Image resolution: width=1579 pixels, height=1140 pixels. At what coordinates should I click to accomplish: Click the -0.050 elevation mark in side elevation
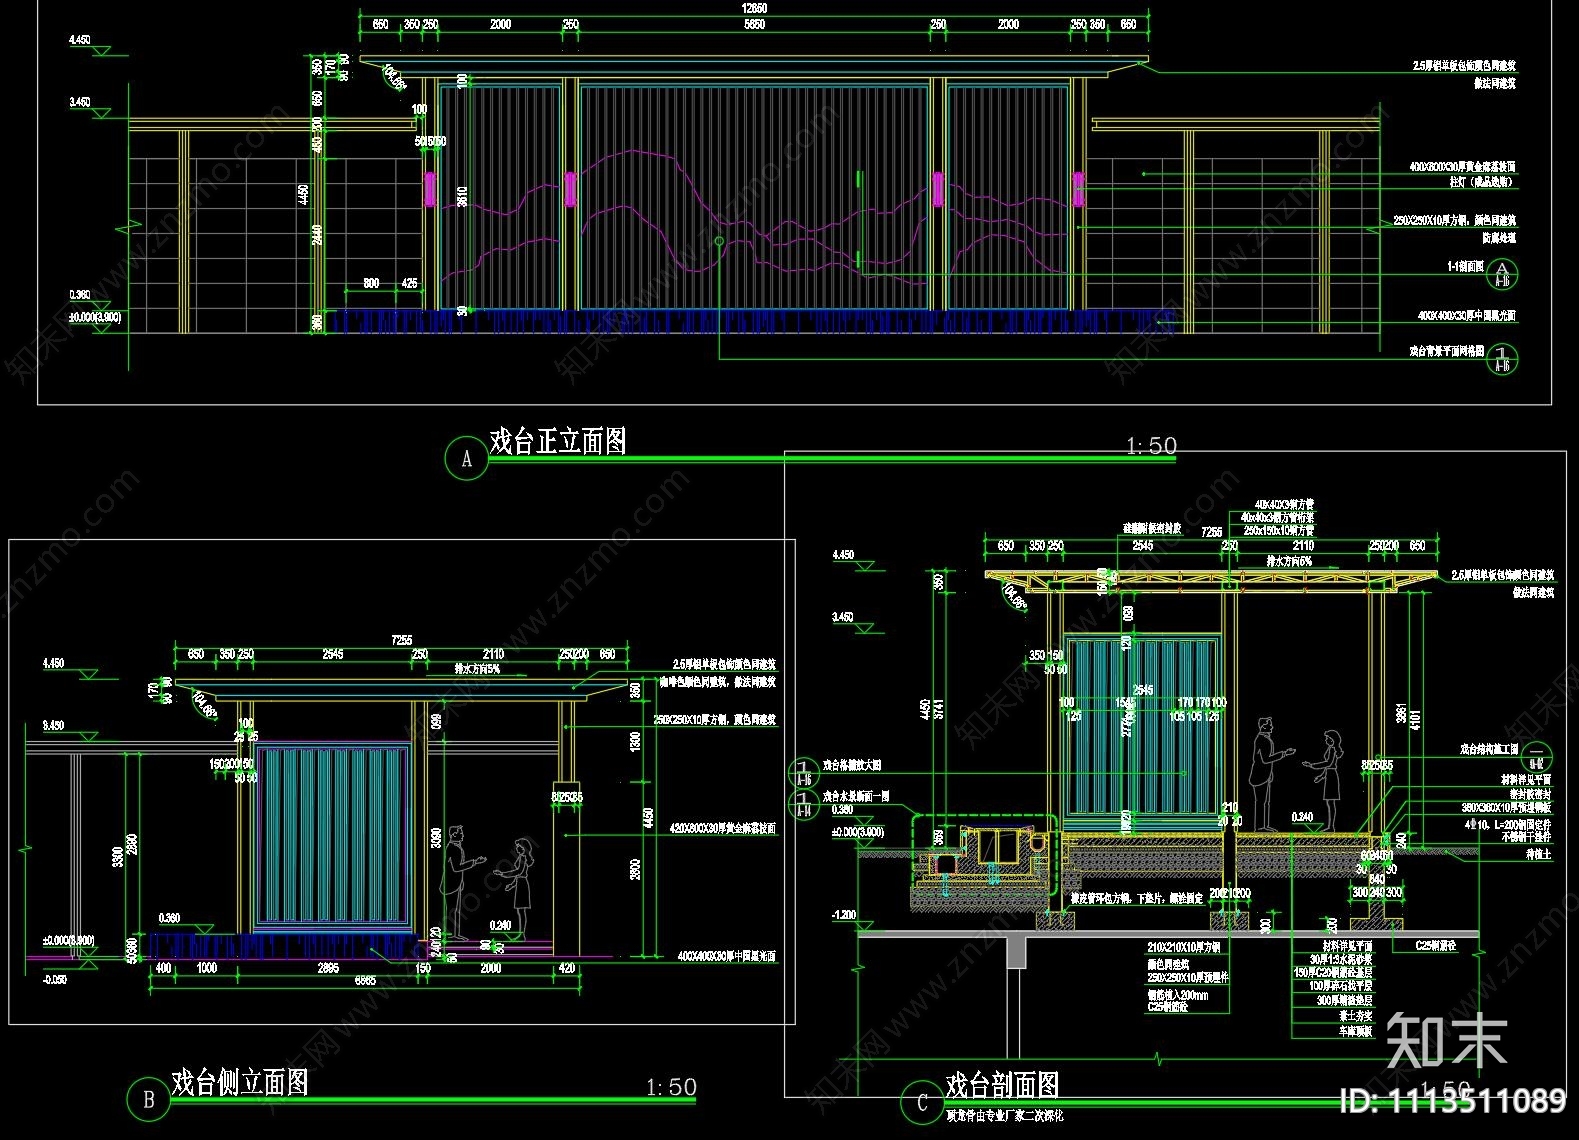[54, 980]
